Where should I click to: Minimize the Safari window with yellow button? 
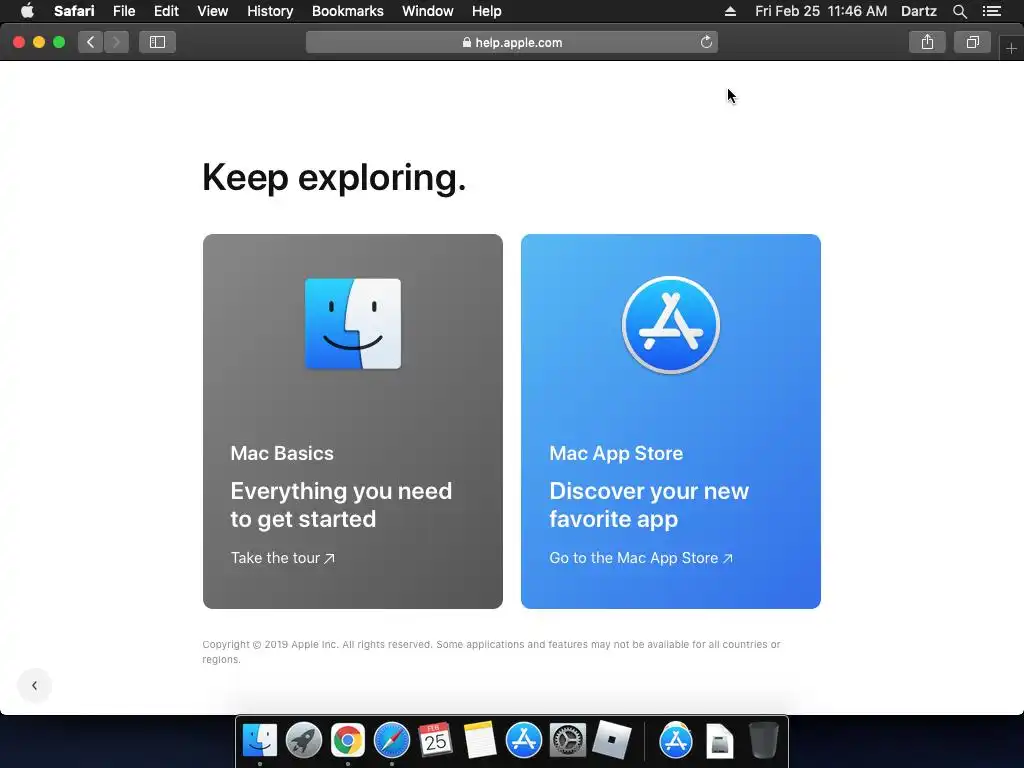tap(39, 42)
